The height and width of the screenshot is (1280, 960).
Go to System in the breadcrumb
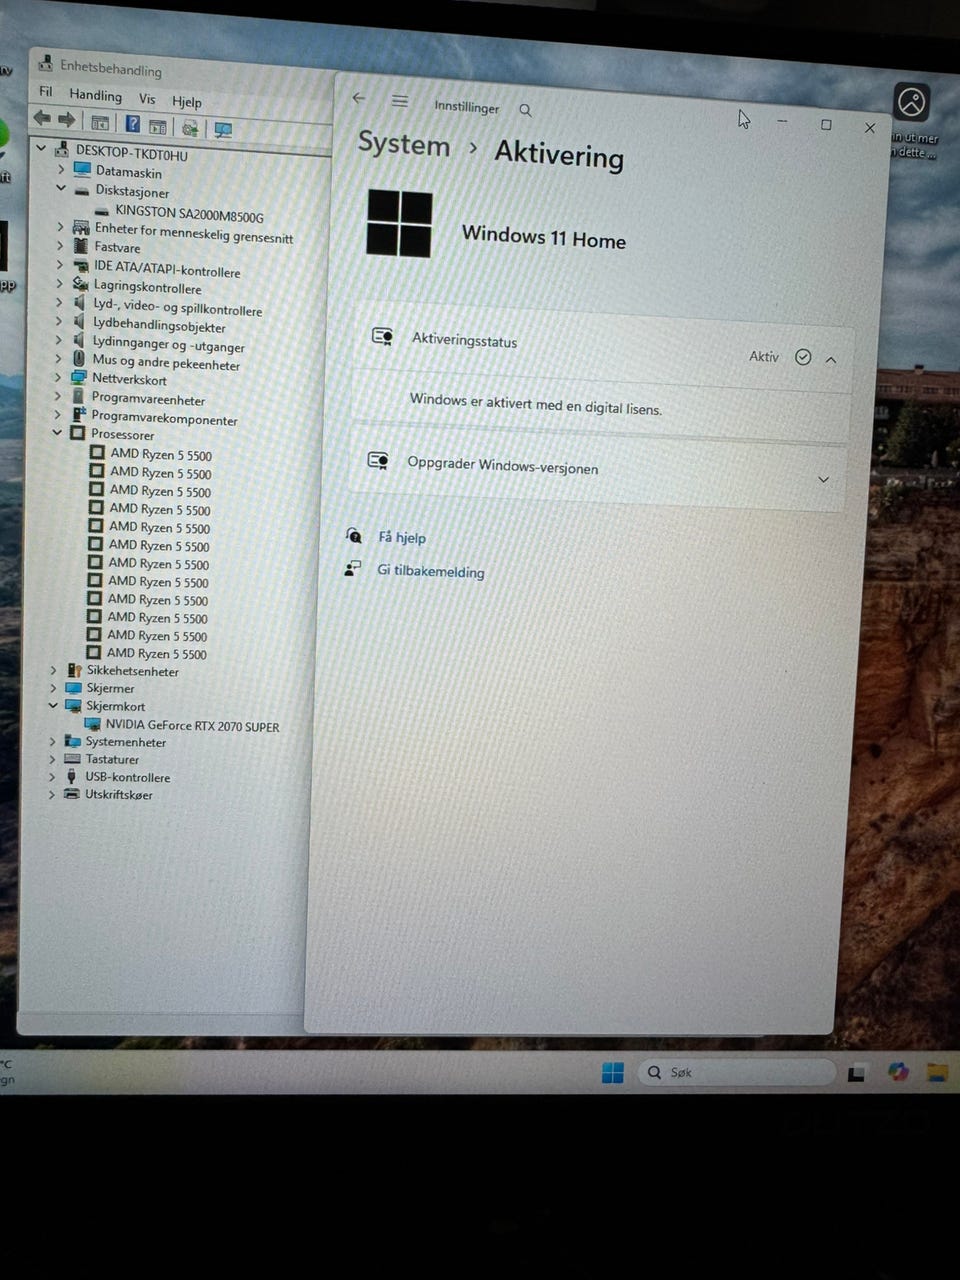404,144
